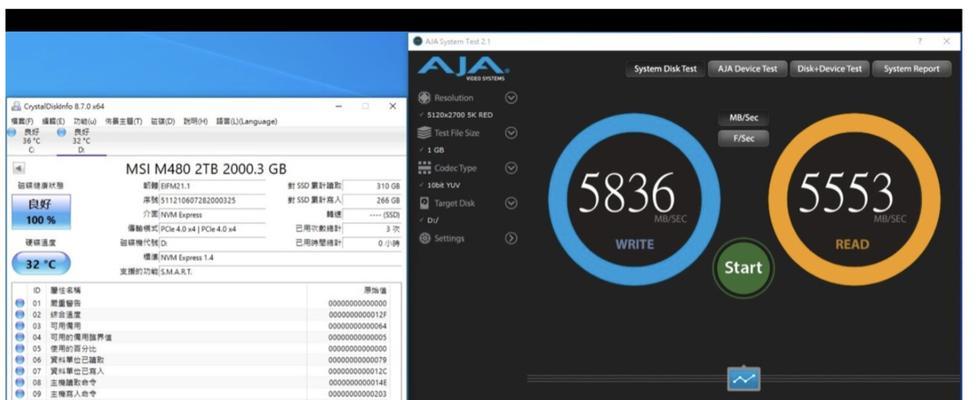
Task: Click the blue WRITE speed gauge ring
Action: click(x=634, y=200)
